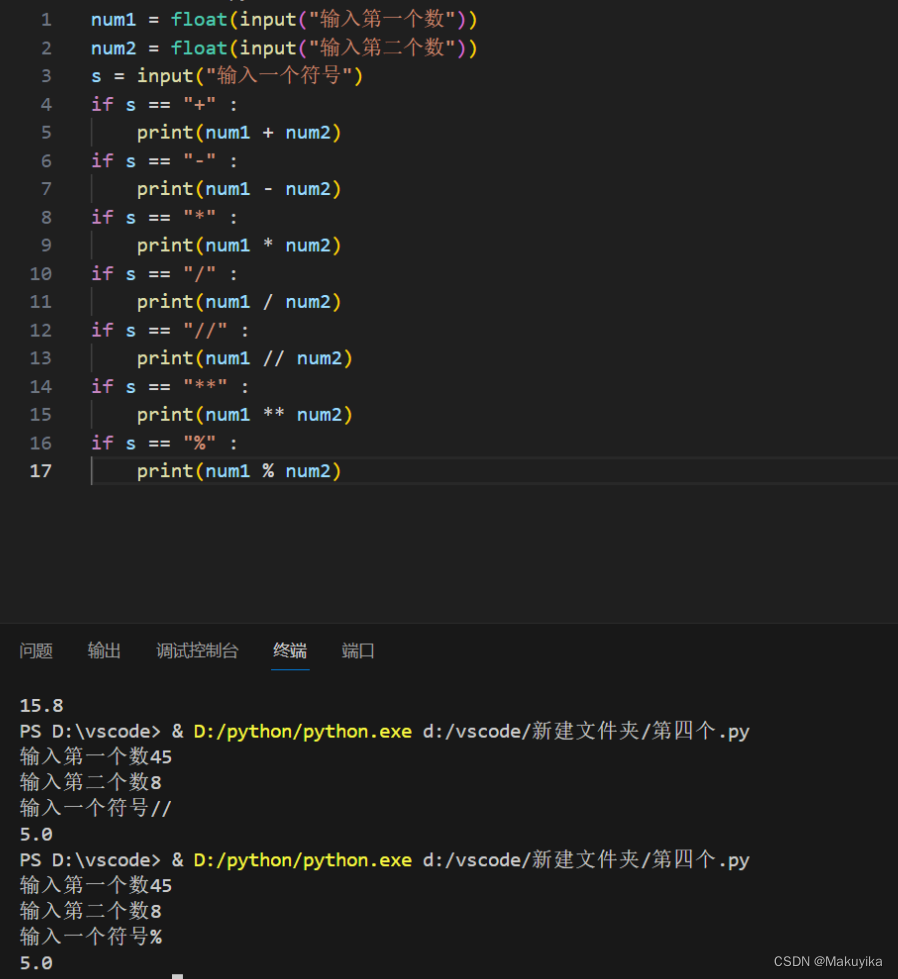Click the final 5.0 output in terminal
Image resolution: width=898 pixels, height=979 pixels.
pyautogui.click(x=36, y=962)
